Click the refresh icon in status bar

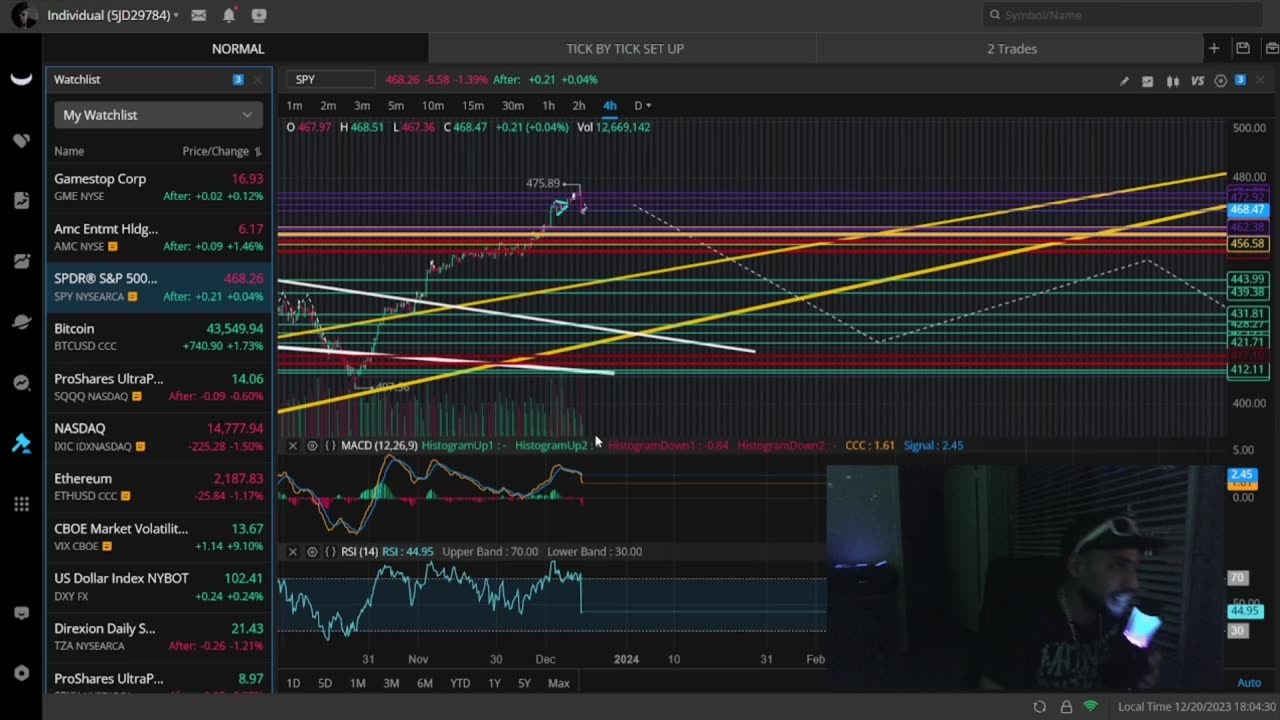(x=1040, y=707)
